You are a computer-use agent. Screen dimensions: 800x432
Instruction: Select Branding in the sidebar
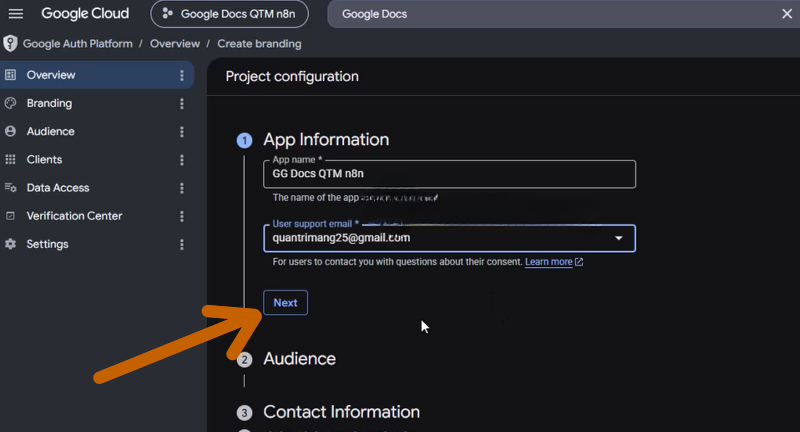(x=97, y=104)
